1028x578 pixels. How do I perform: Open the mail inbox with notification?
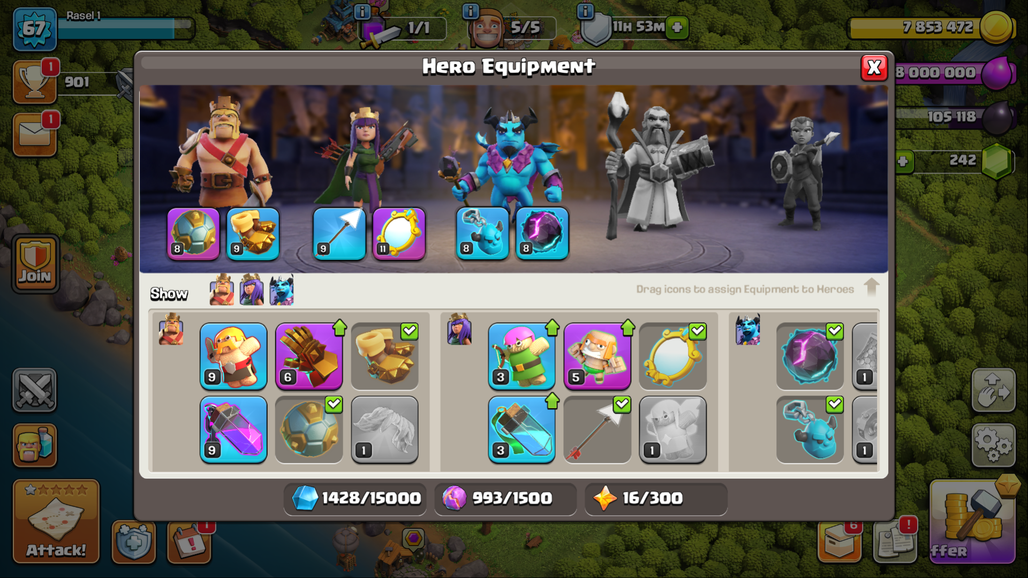(34, 135)
